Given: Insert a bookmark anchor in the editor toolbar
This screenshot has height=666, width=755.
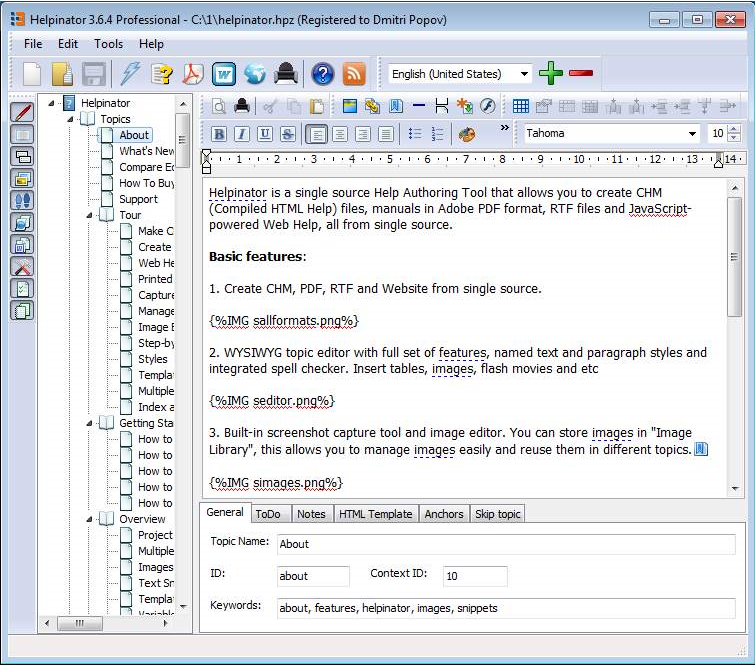Looking at the screenshot, I should [396, 106].
